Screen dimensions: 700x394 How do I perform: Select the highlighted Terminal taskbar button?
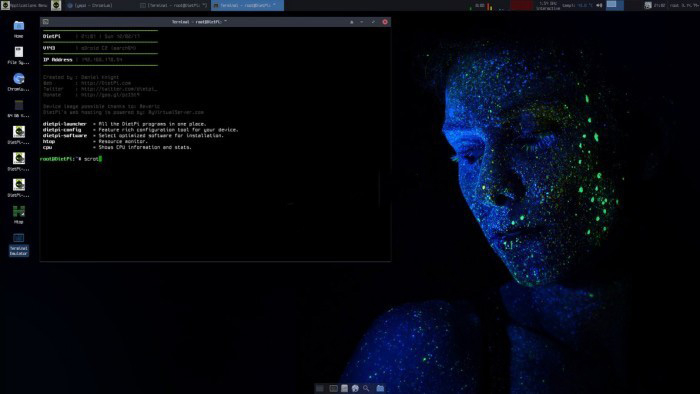coord(247,5)
